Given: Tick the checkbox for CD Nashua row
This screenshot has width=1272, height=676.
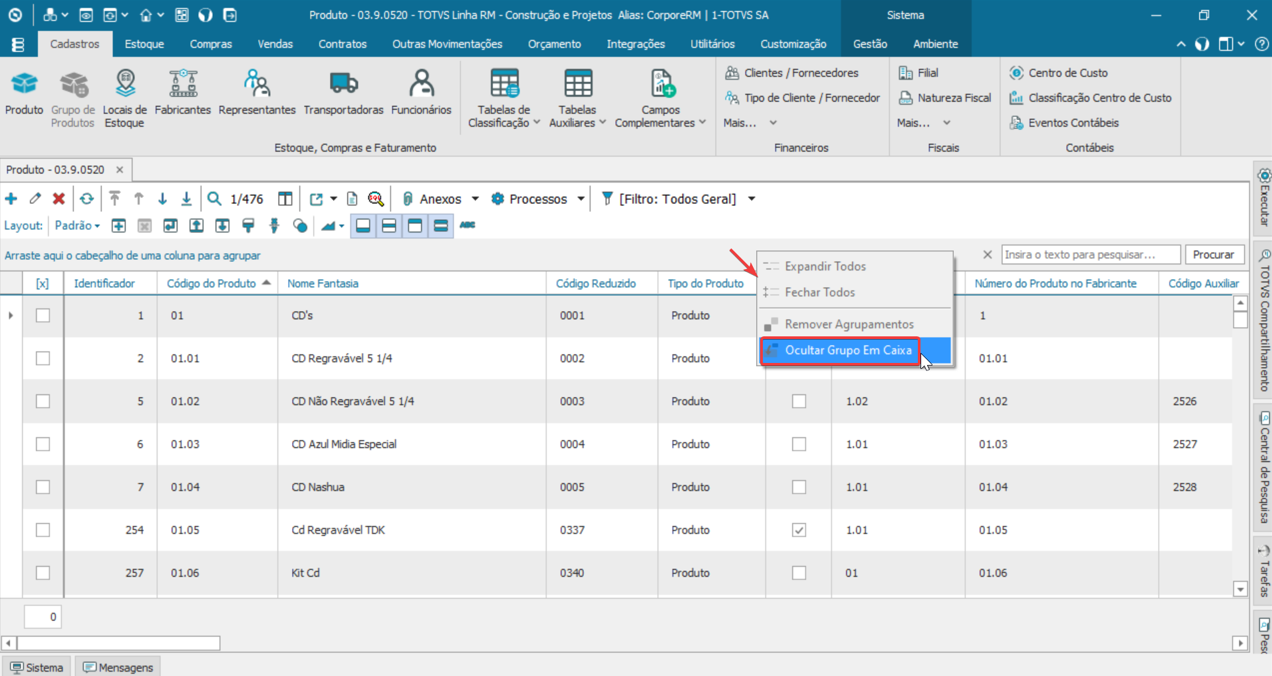Looking at the screenshot, I should tap(42, 487).
